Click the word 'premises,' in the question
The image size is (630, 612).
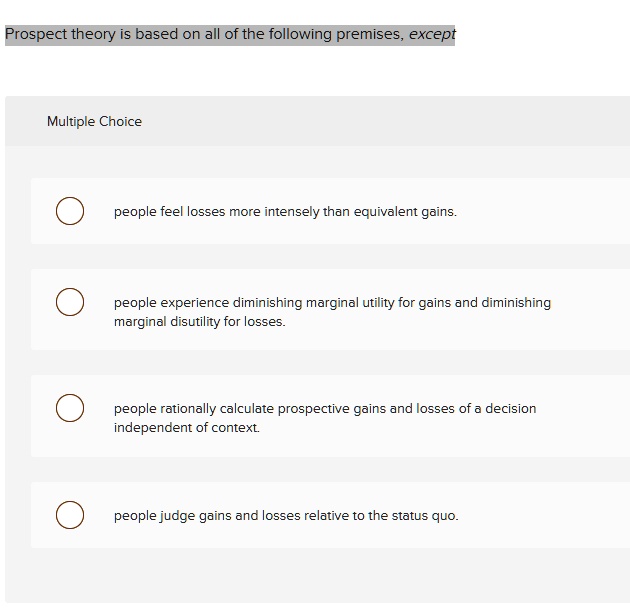370,35
